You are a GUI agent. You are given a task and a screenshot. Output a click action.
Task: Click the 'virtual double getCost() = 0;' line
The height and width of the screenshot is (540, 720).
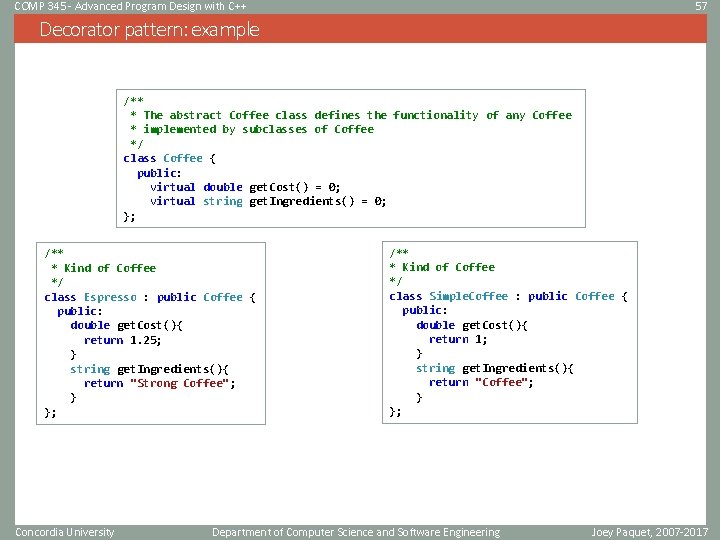245,187
